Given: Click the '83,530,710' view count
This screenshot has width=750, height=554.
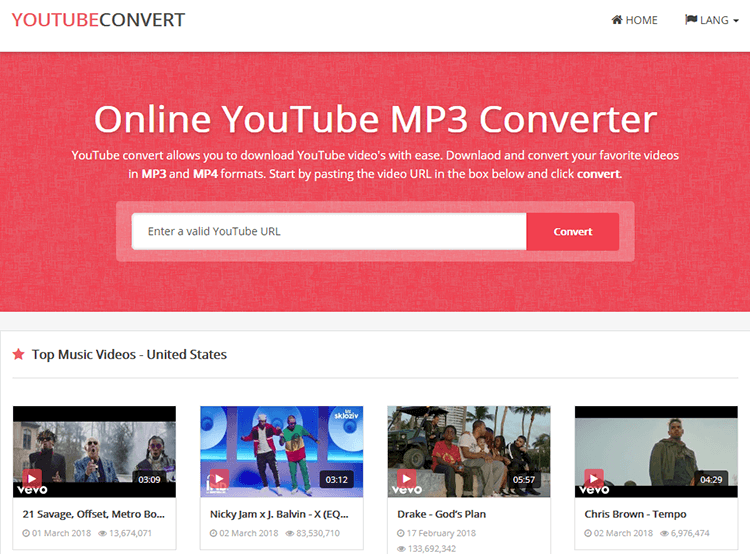Looking at the screenshot, I should pyautogui.click(x=318, y=533).
